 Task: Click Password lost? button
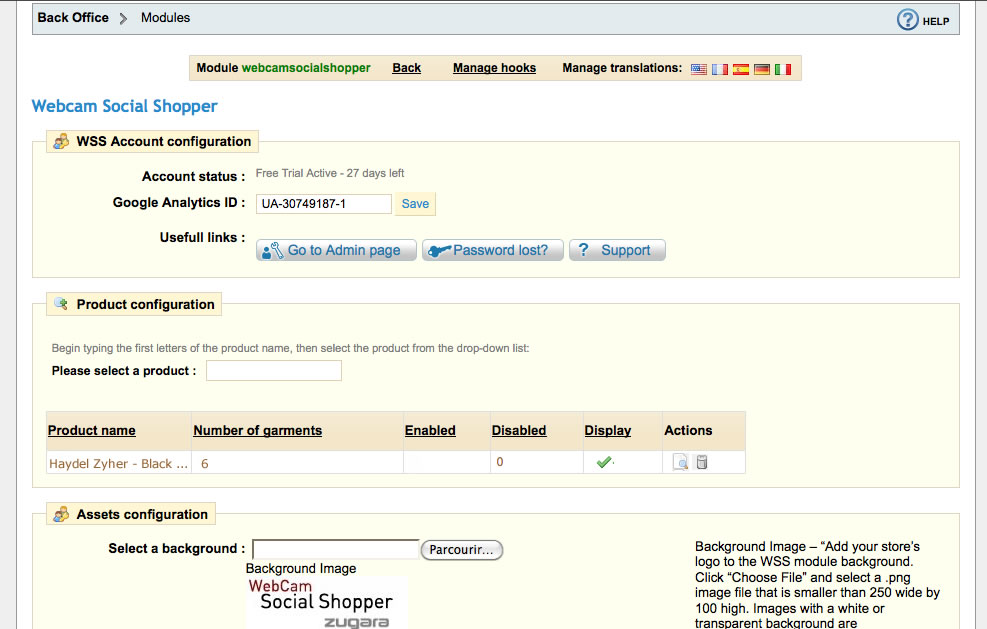(x=493, y=250)
